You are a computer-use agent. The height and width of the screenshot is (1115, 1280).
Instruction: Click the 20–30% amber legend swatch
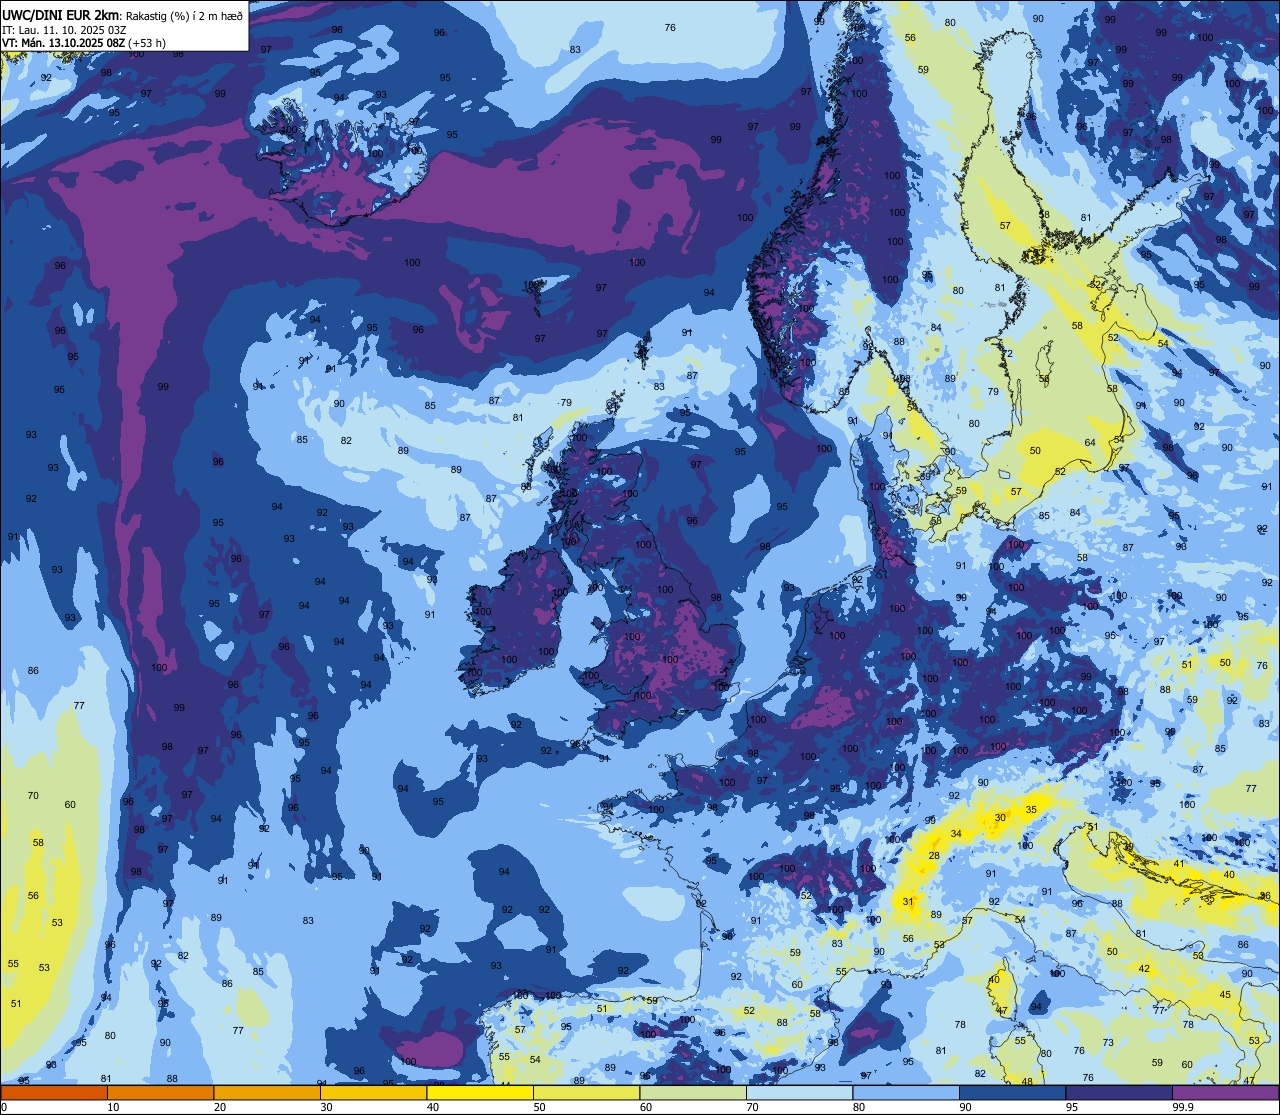click(x=267, y=1092)
